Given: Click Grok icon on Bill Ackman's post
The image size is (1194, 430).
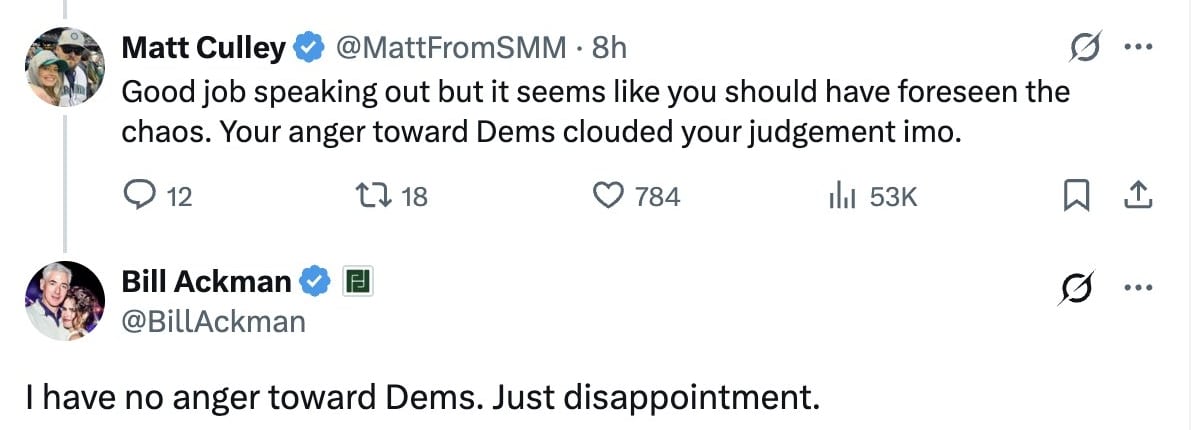Looking at the screenshot, I should point(1076,287).
